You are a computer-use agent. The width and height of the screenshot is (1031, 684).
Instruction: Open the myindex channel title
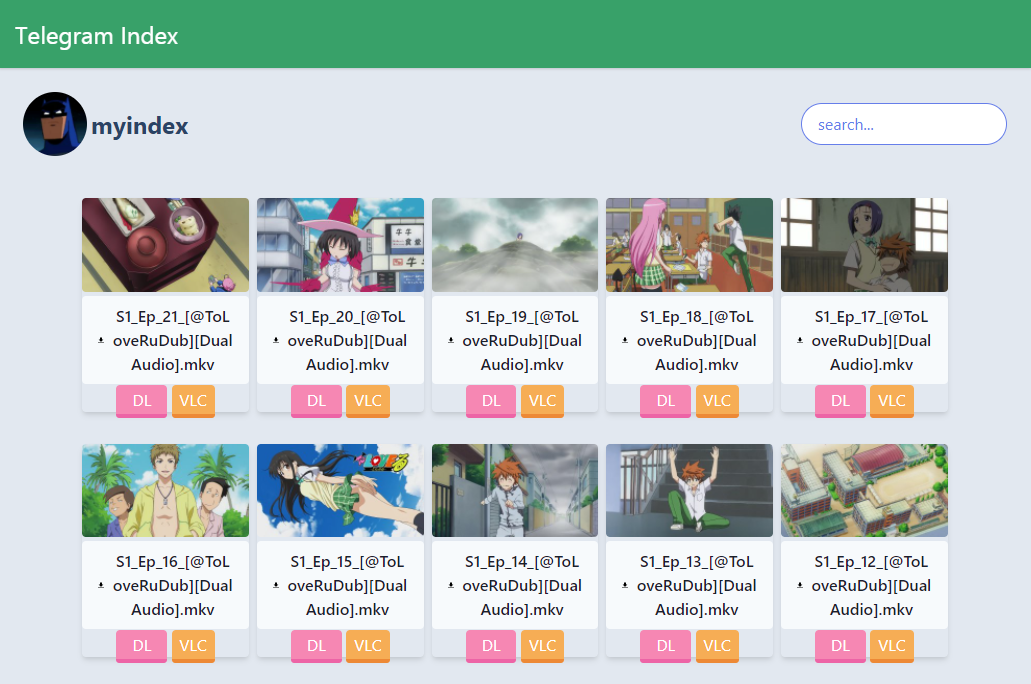[139, 125]
